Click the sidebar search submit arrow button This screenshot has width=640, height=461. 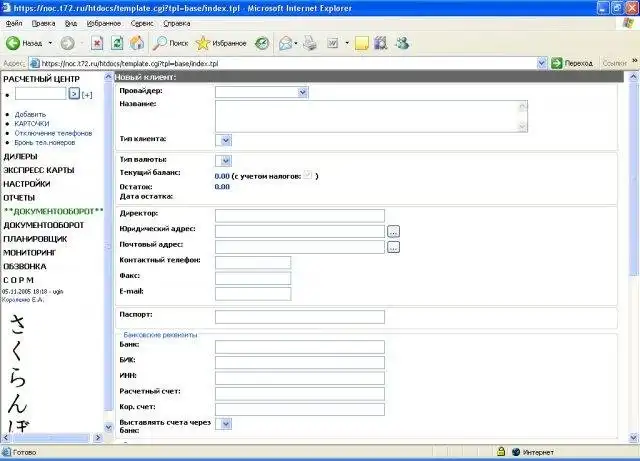(74, 94)
